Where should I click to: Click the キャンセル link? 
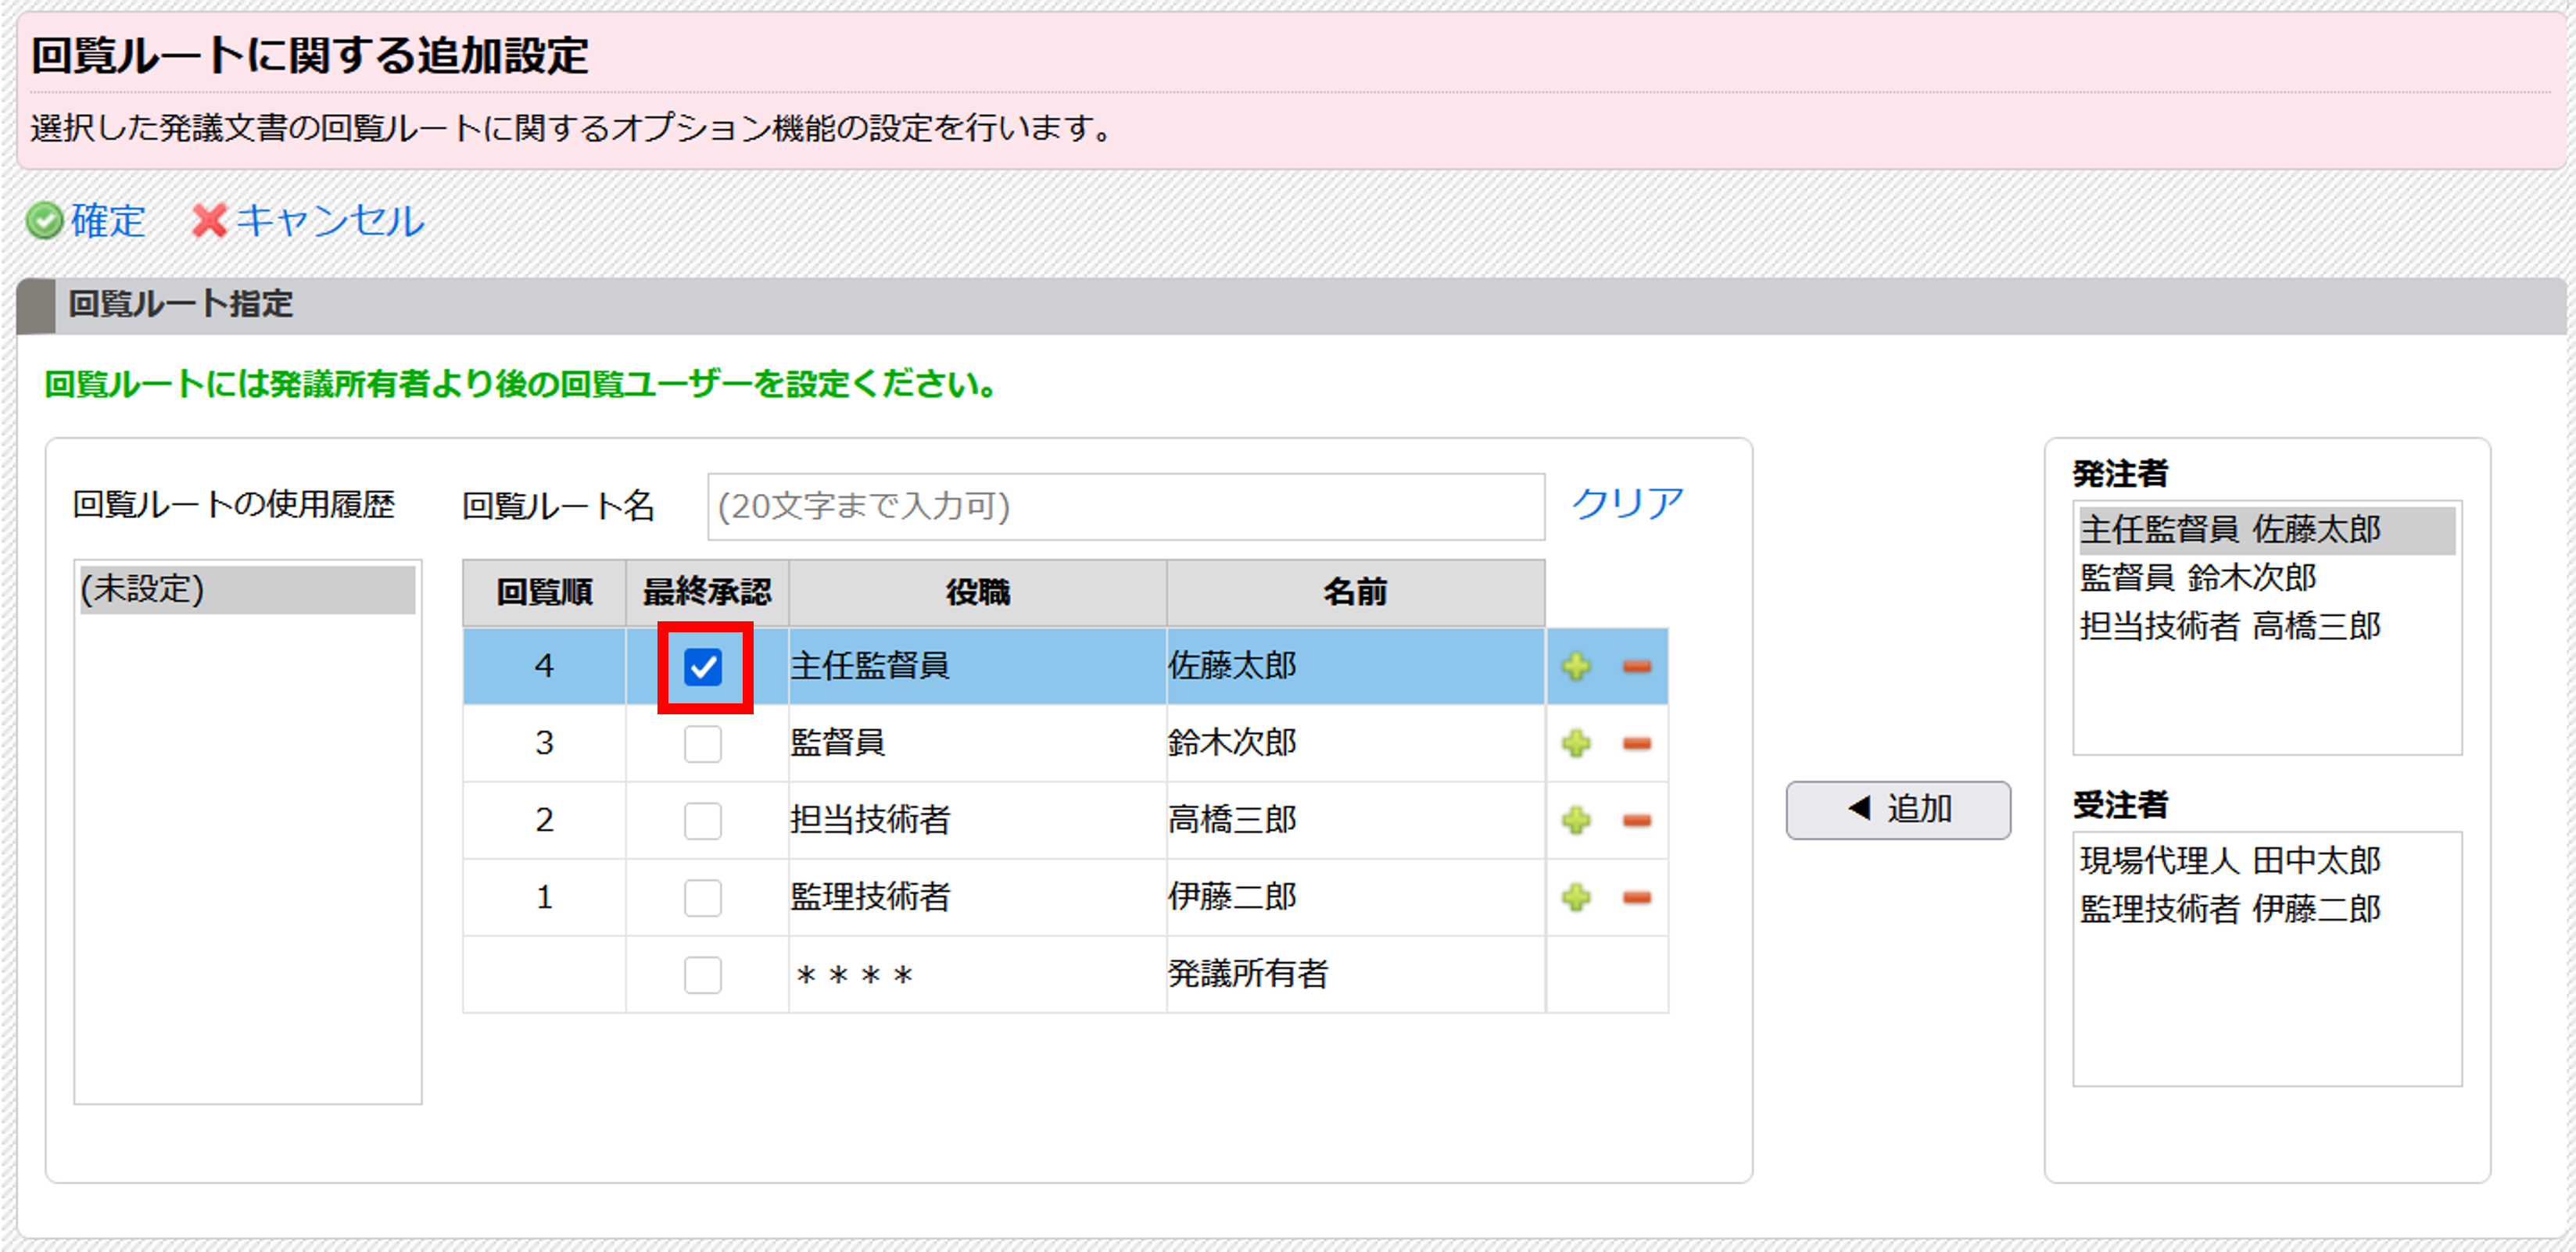330,221
